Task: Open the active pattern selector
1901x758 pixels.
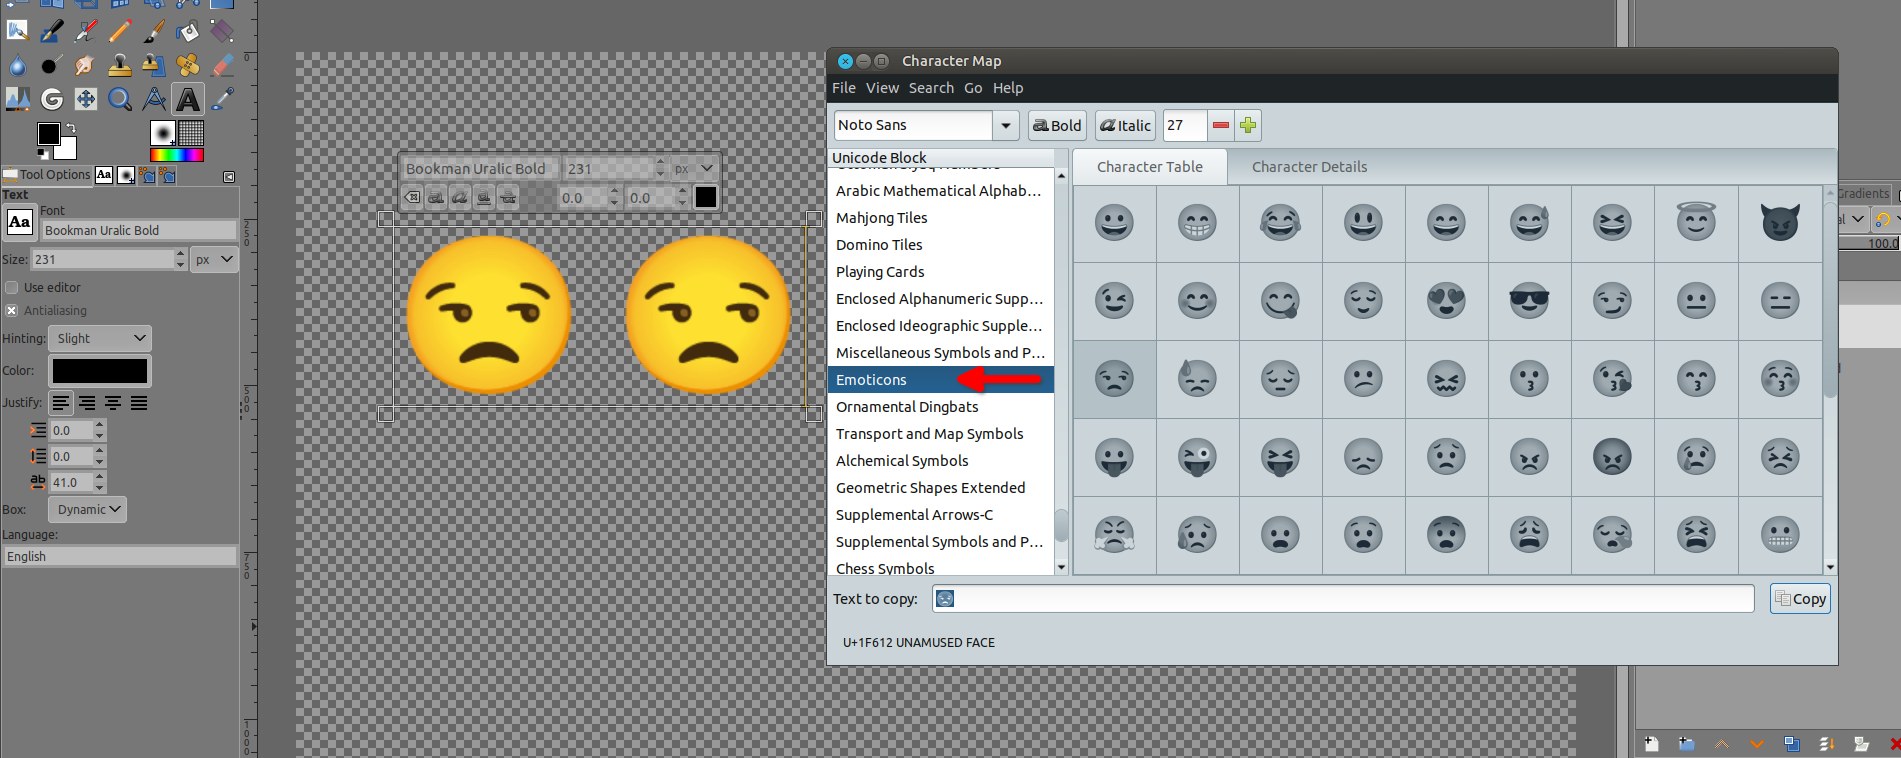Action: 191,133
